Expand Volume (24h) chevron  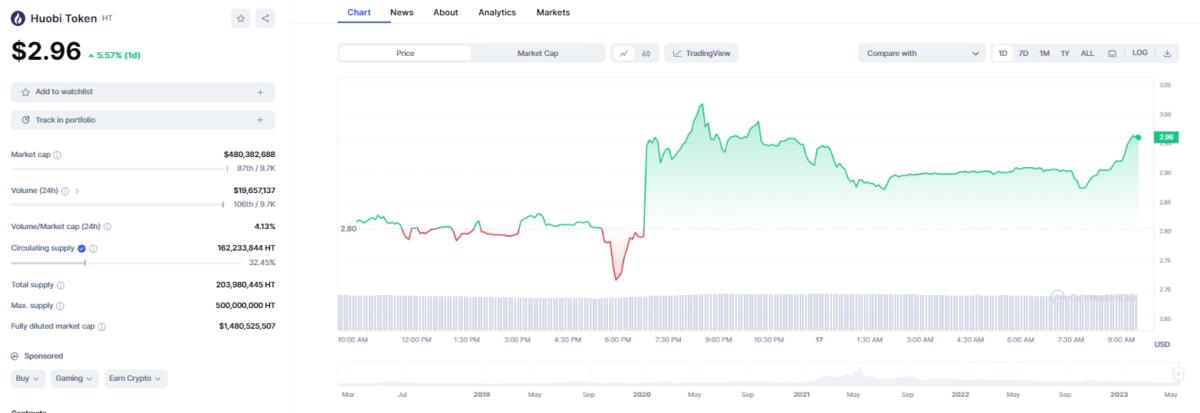tap(77, 190)
